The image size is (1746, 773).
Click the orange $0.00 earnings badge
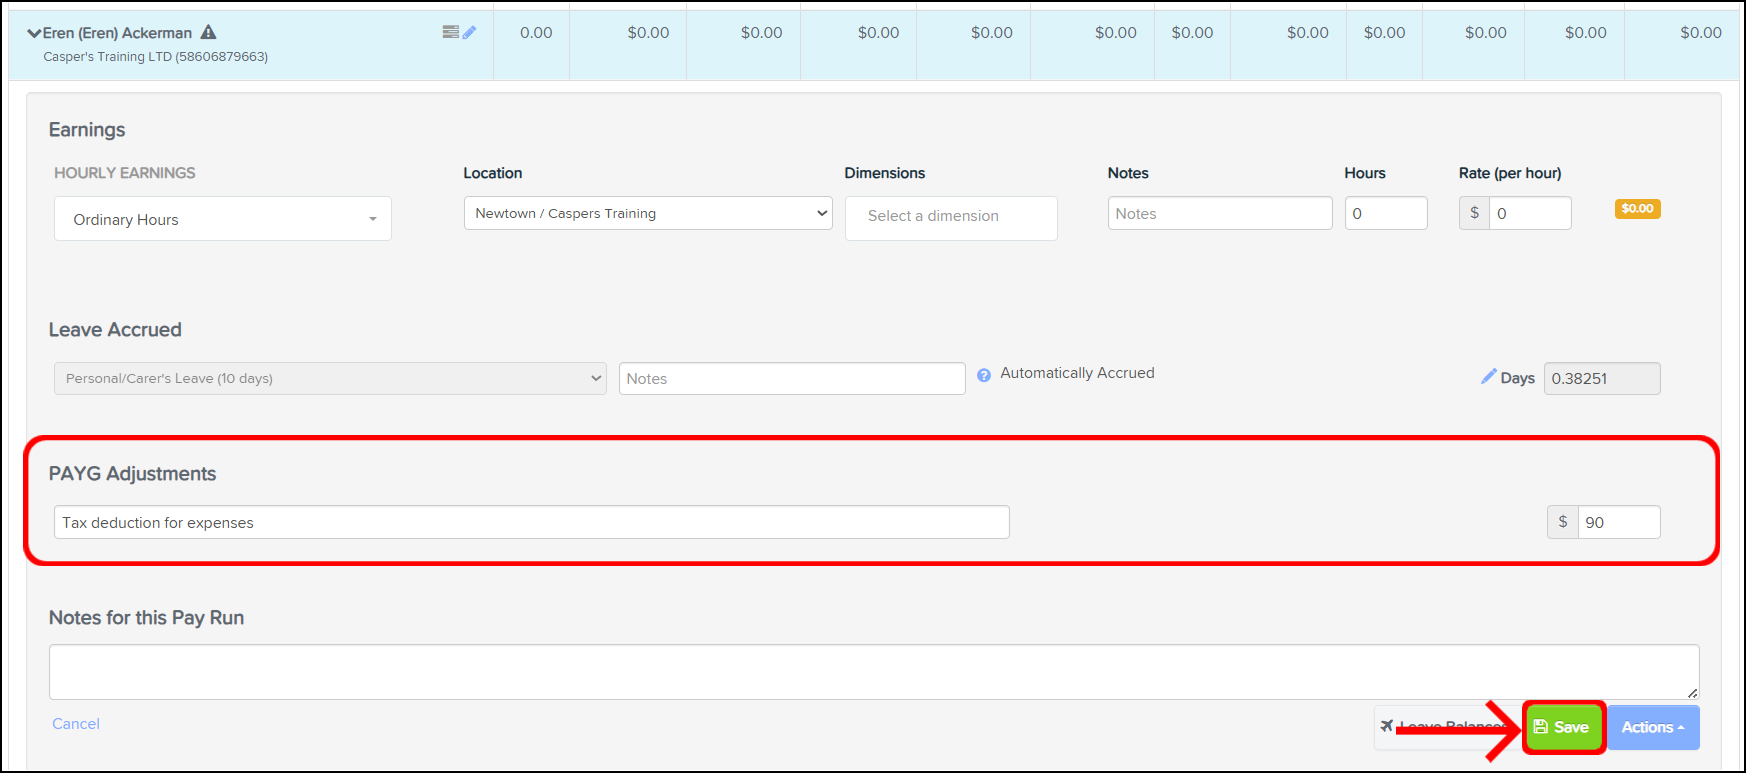1637,209
